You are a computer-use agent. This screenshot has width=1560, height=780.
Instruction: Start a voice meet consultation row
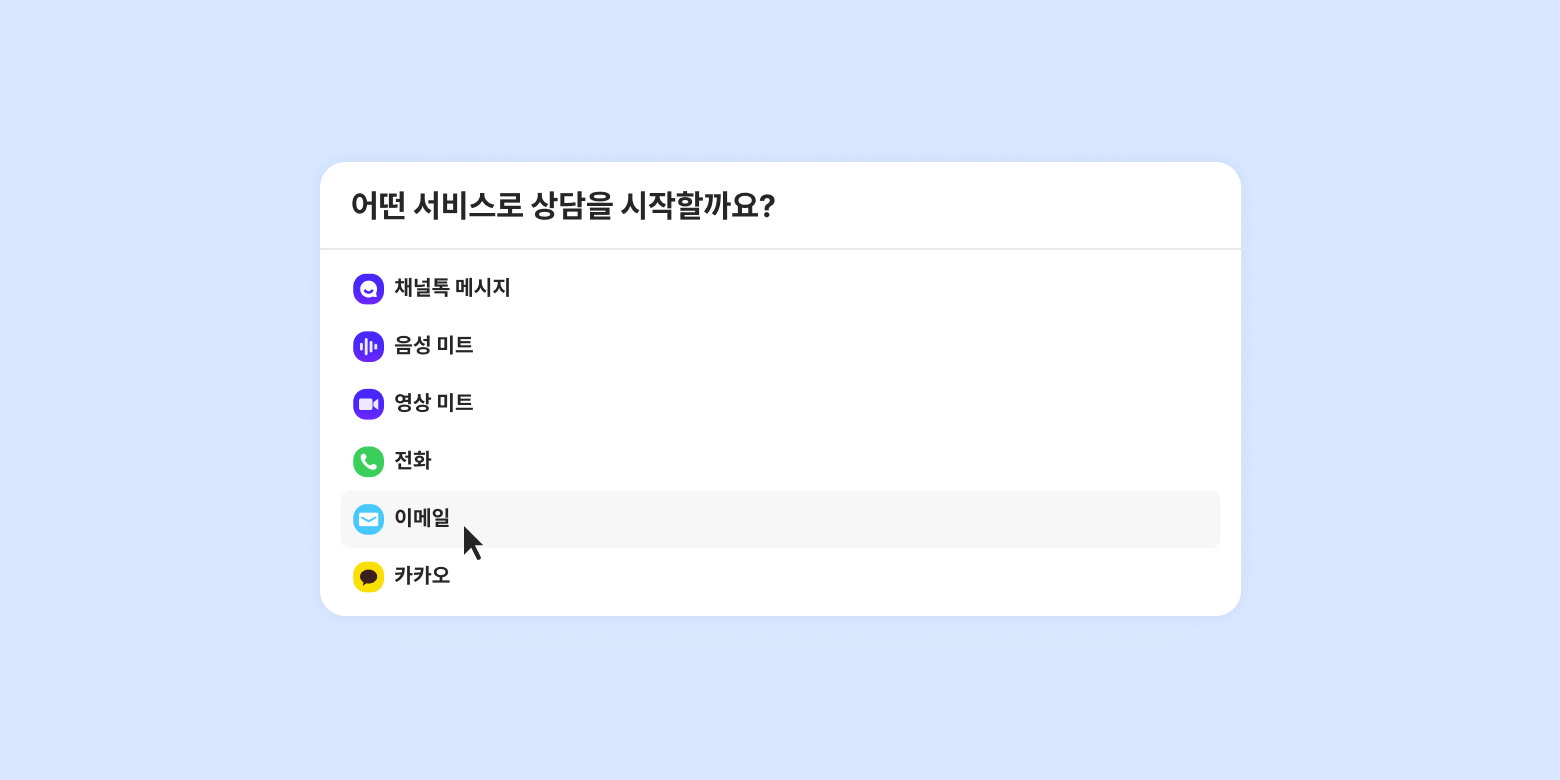780,347
